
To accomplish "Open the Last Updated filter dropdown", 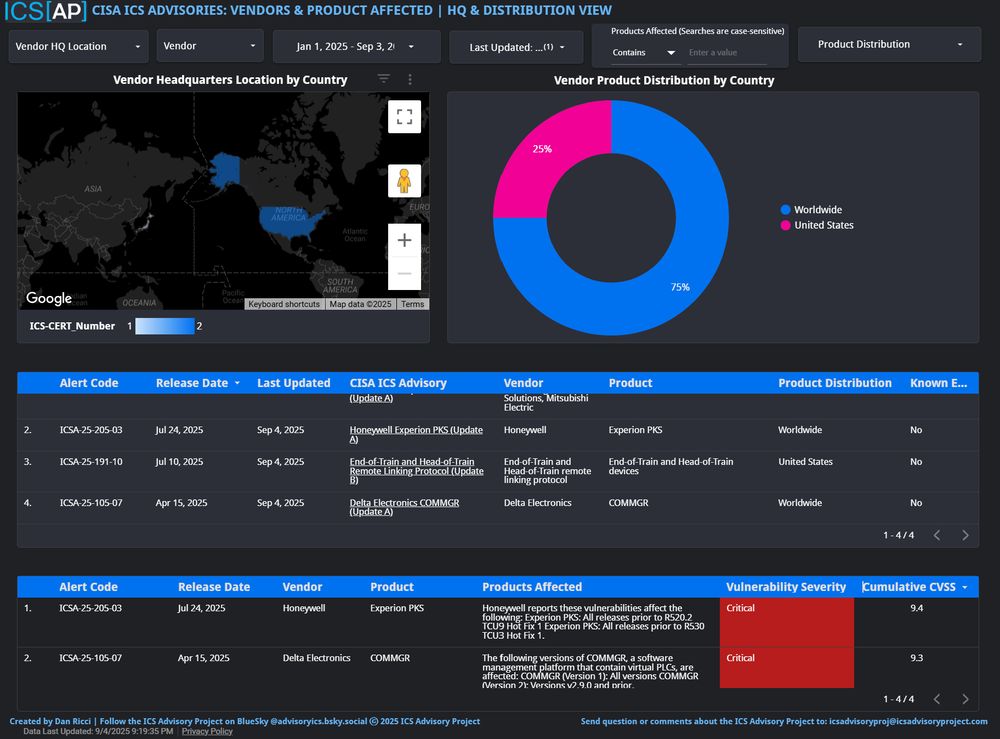I will click(516, 47).
